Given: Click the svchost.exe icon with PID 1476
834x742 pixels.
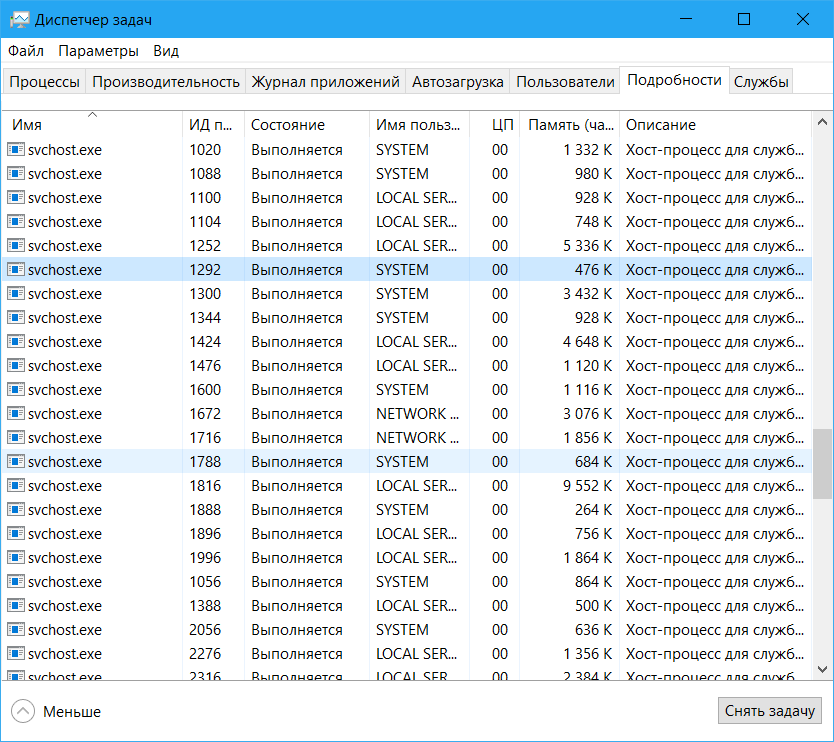Looking at the screenshot, I should 15,365.
